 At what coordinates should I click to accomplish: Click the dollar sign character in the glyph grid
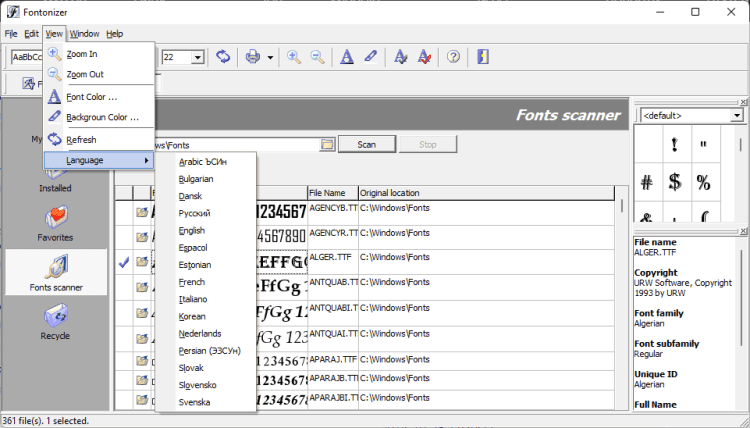pos(675,182)
